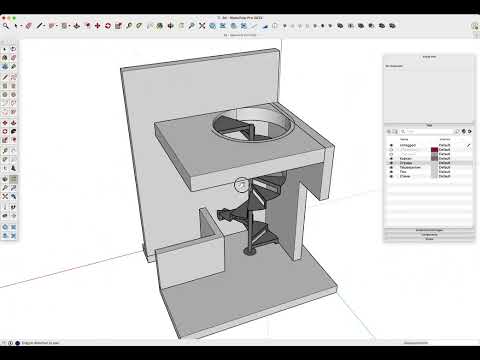
Task: Collapse the Tags panel header
Action: [x=429, y=125]
